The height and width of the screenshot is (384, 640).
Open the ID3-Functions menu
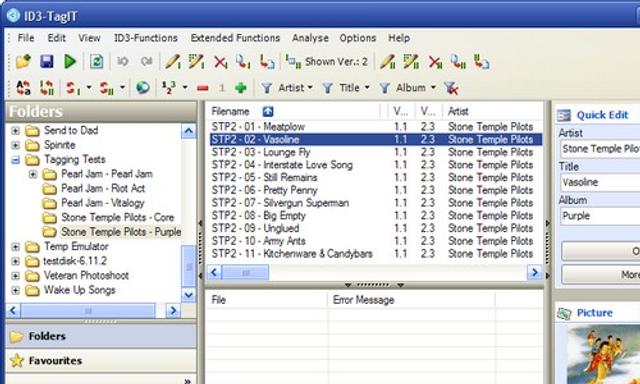pos(146,38)
